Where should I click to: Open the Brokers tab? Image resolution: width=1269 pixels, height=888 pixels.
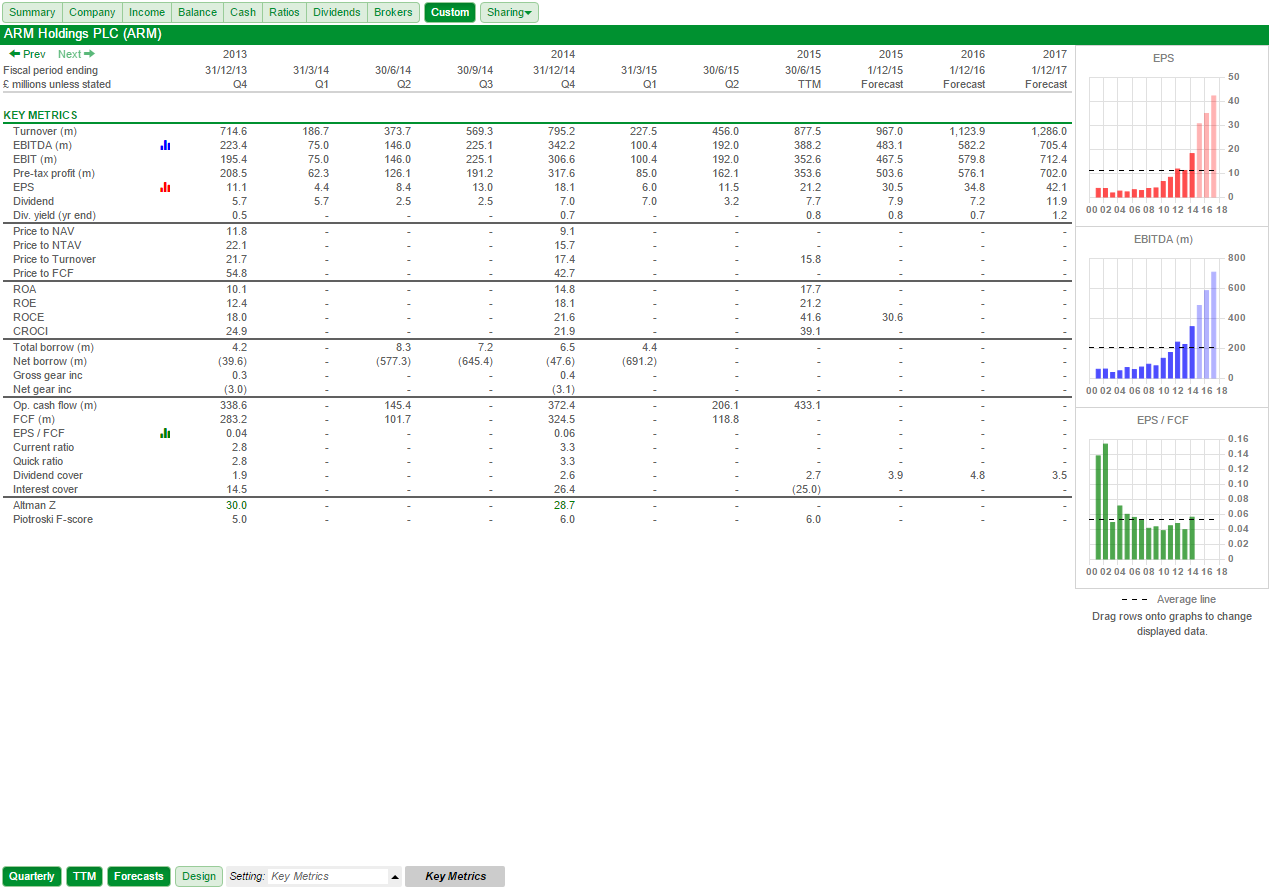(x=393, y=12)
